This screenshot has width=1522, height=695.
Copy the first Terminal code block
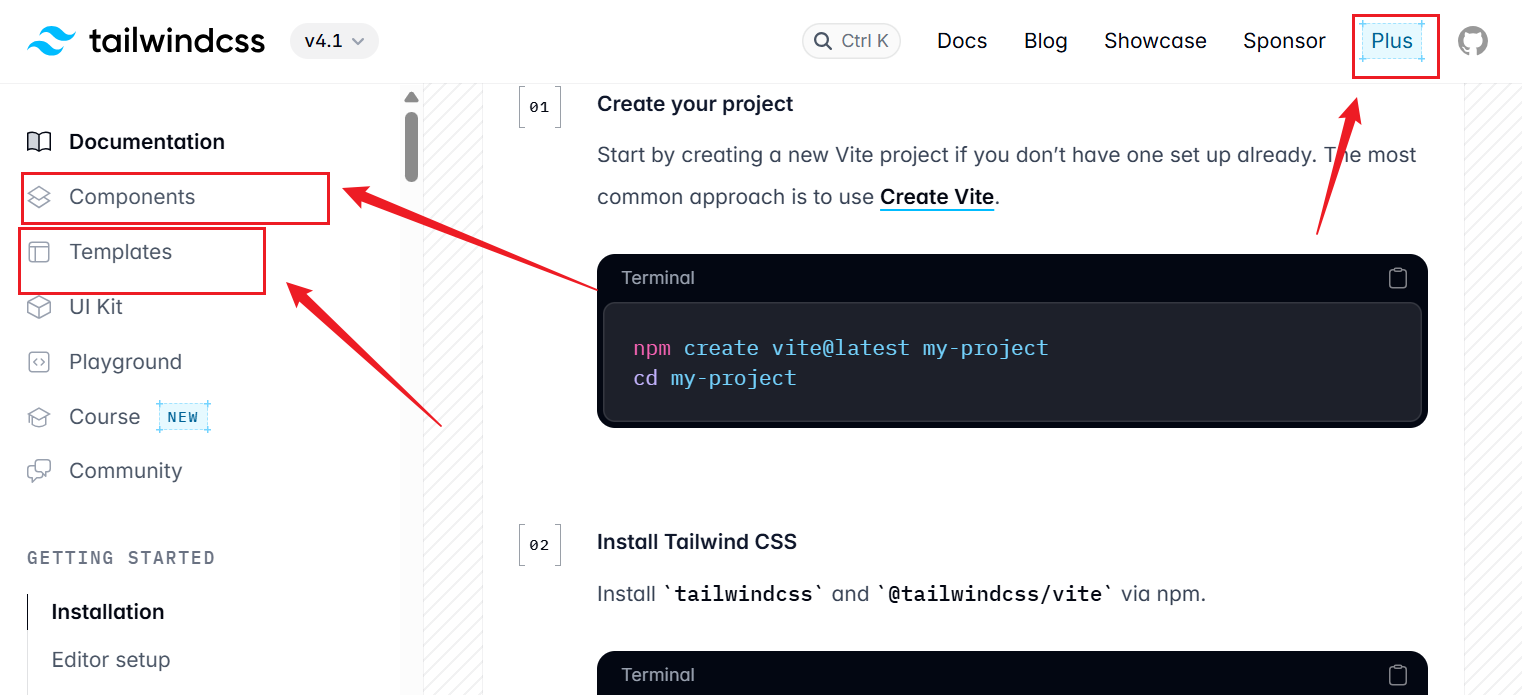(1397, 278)
